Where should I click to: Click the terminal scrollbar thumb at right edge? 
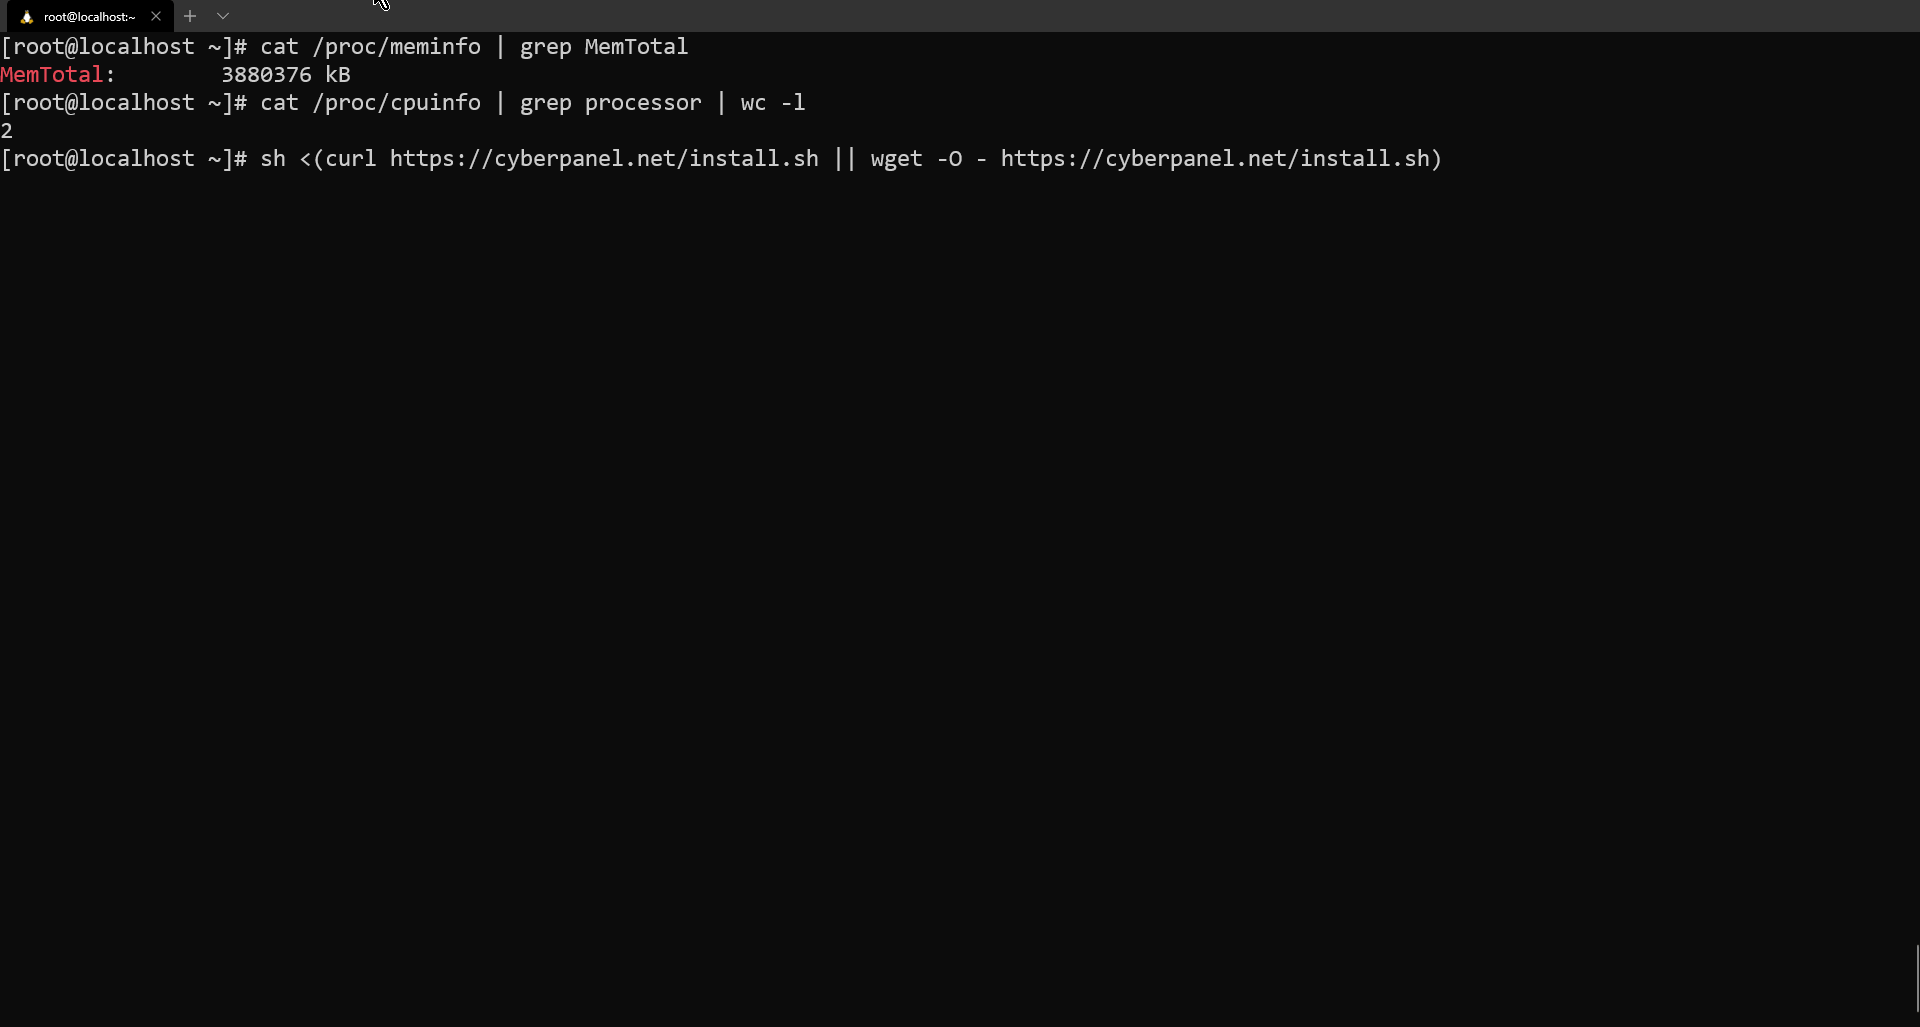pos(1916,978)
